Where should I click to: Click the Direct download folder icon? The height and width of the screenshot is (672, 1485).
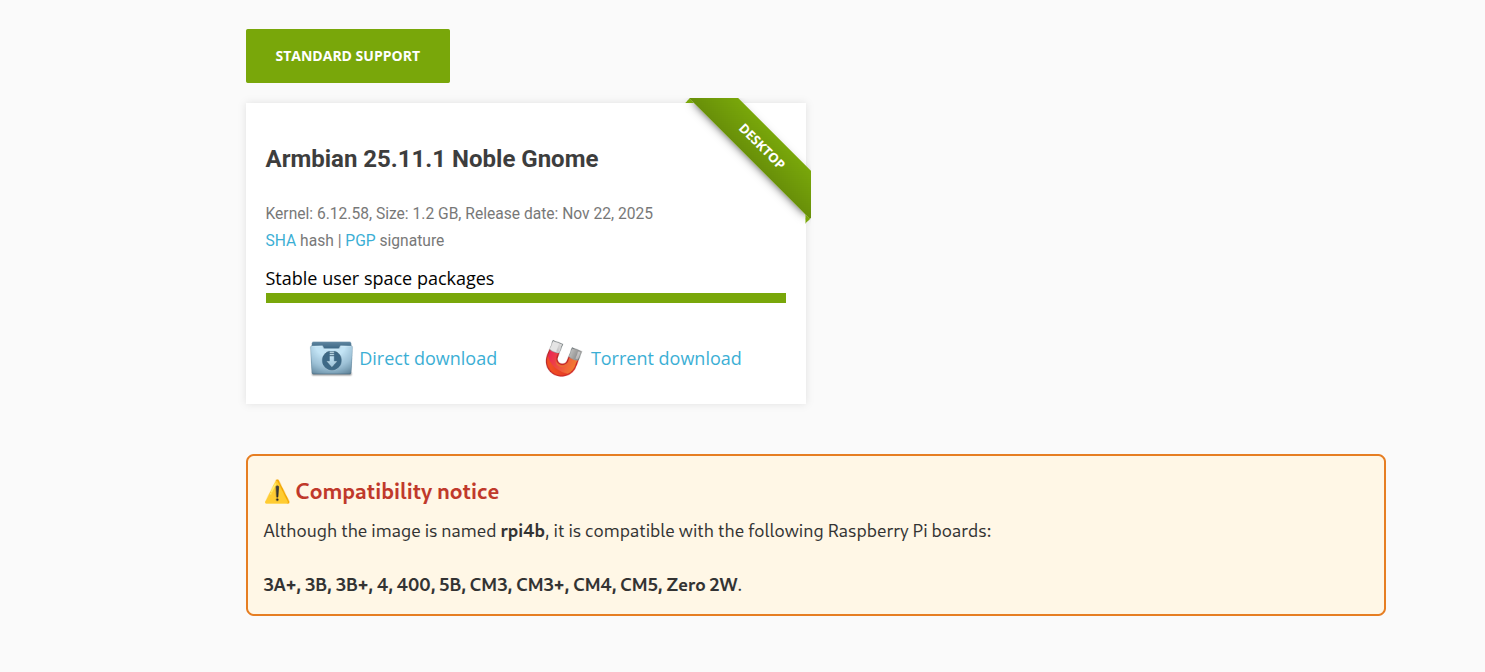point(331,358)
